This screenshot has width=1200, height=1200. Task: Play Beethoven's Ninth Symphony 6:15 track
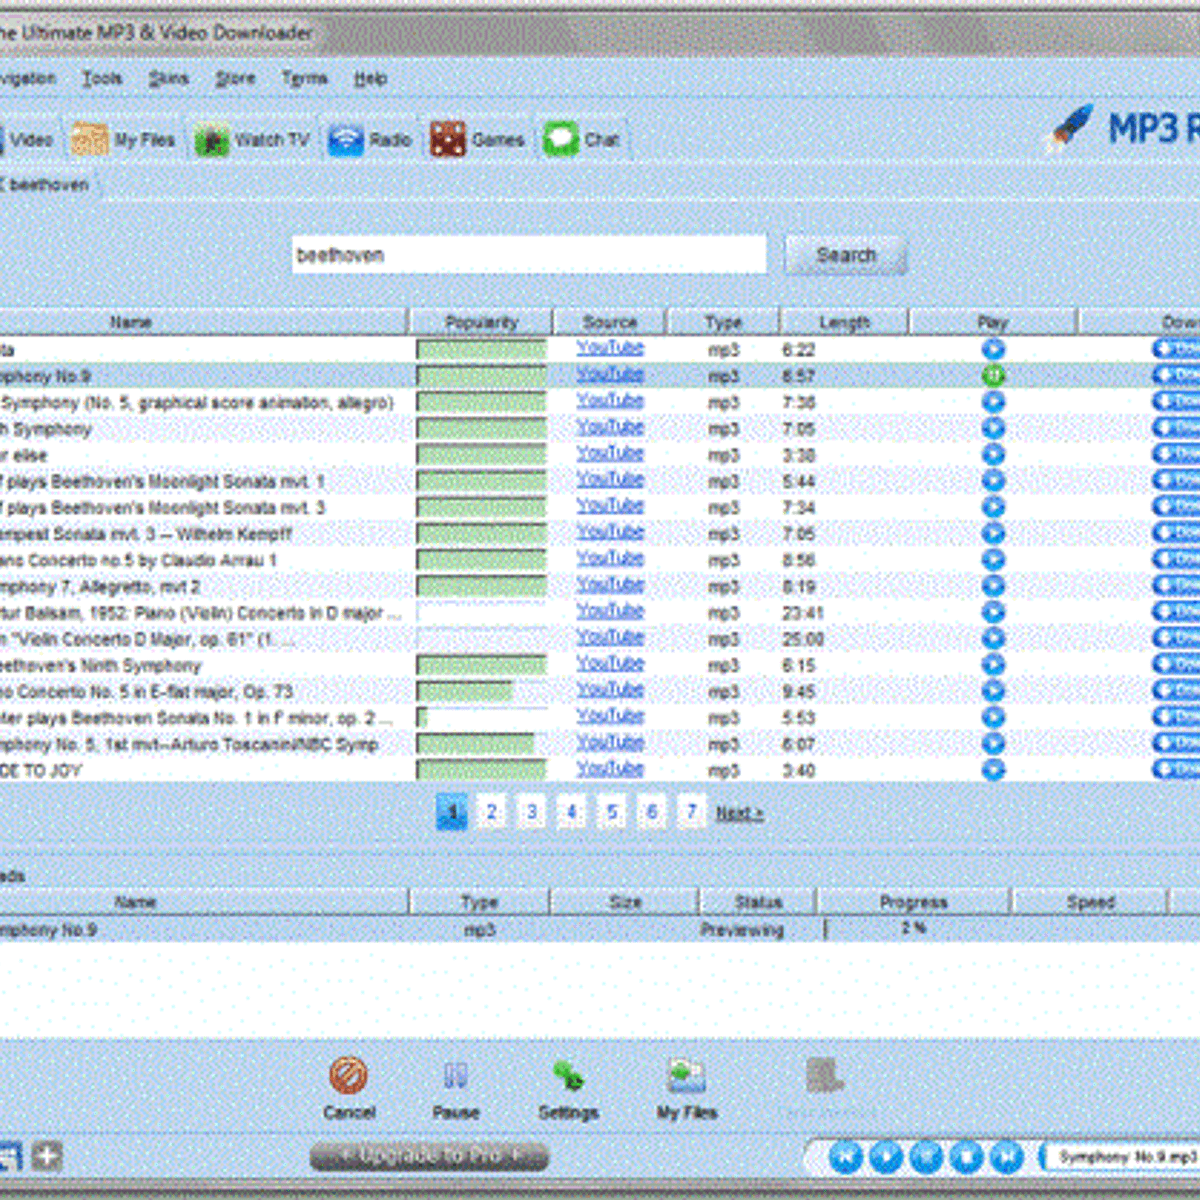coord(993,665)
